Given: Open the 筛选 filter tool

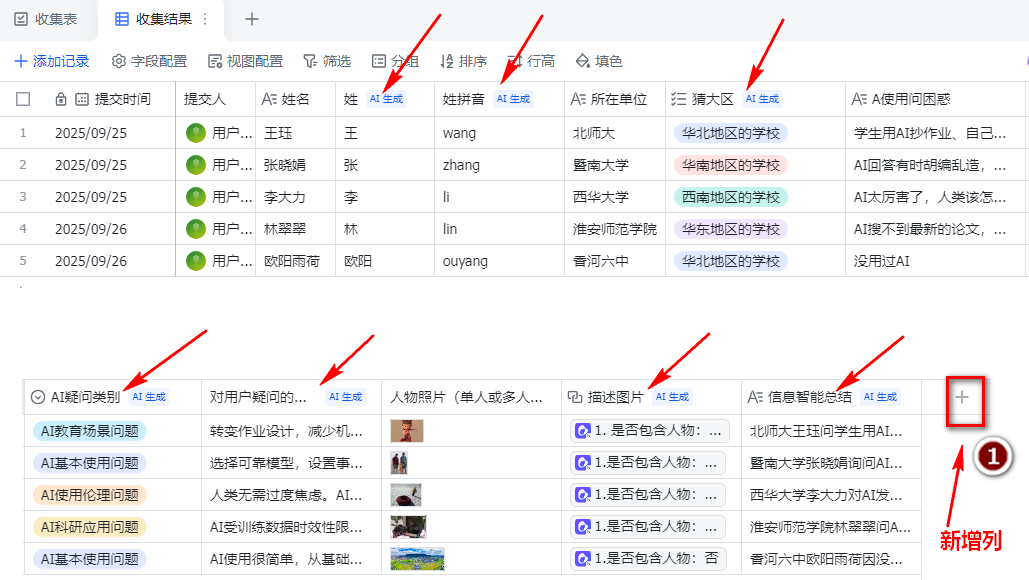Looking at the screenshot, I should [x=327, y=60].
